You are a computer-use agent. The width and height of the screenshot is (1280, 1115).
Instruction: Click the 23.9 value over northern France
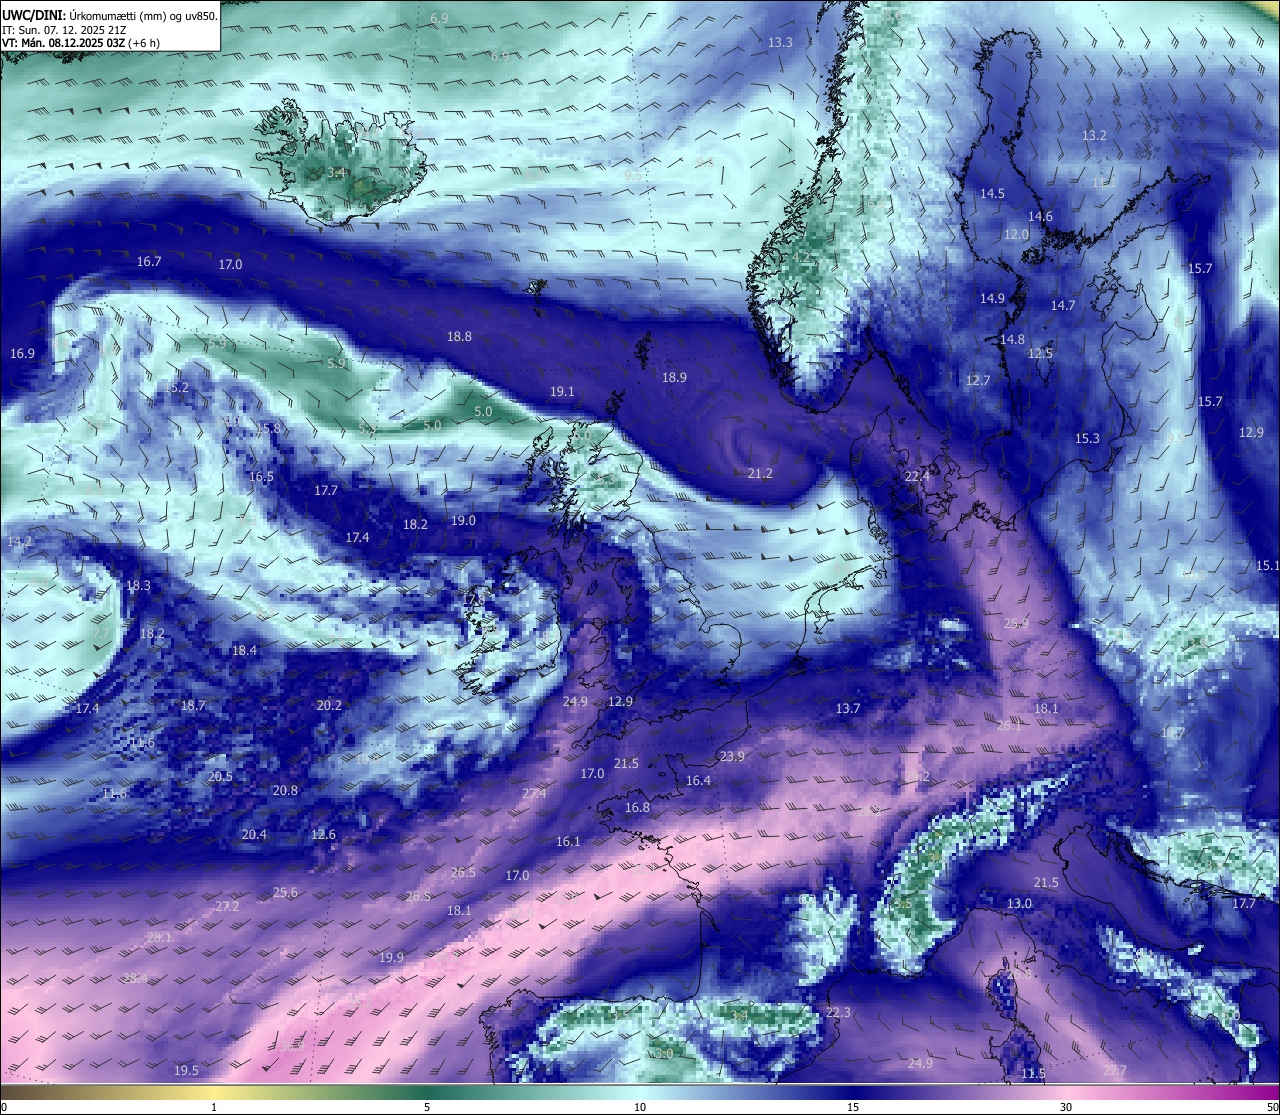732,756
